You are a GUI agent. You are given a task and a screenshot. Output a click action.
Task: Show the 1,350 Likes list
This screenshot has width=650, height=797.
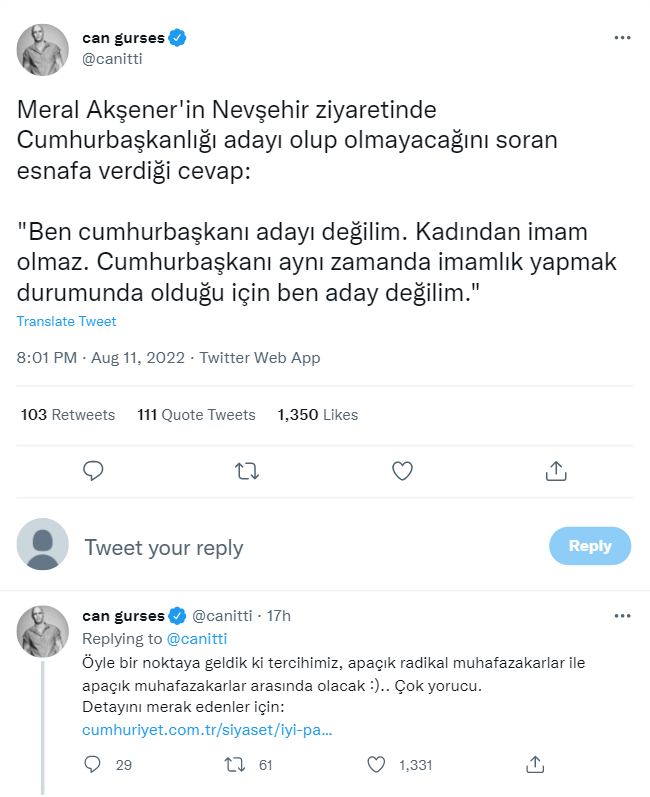[317, 414]
